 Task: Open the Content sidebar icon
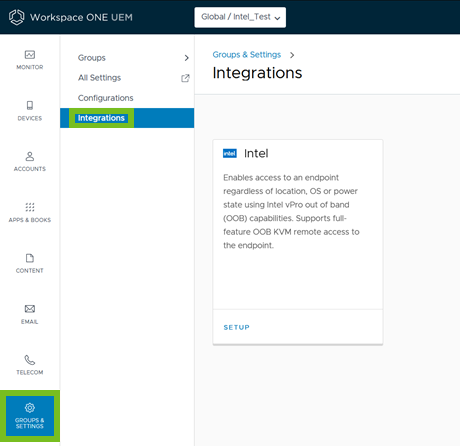30,258
